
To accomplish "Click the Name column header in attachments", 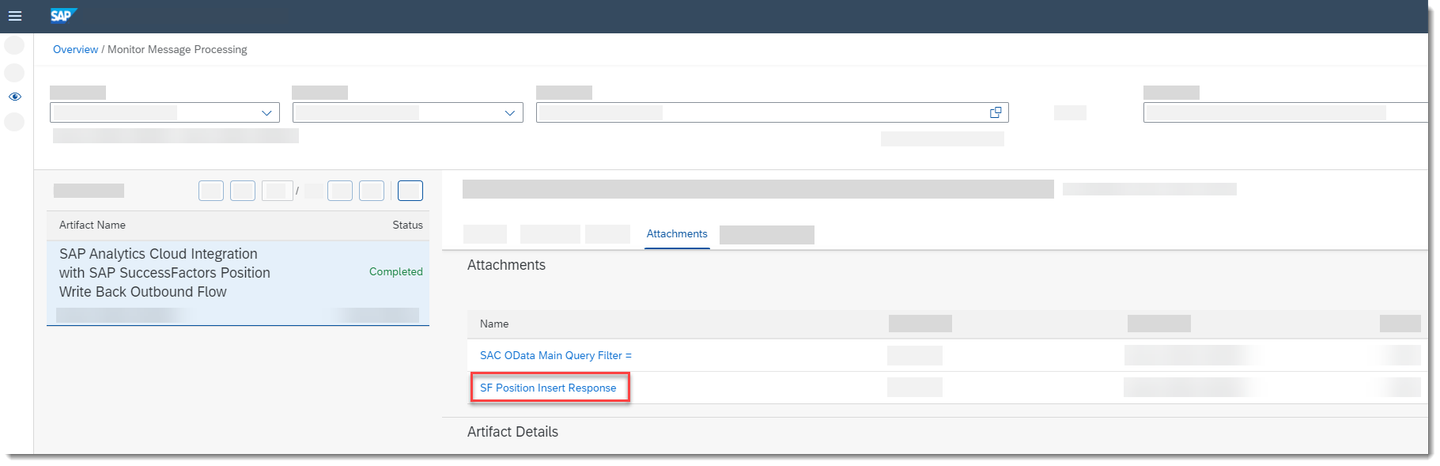I will pyautogui.click(x=494, y=324).
